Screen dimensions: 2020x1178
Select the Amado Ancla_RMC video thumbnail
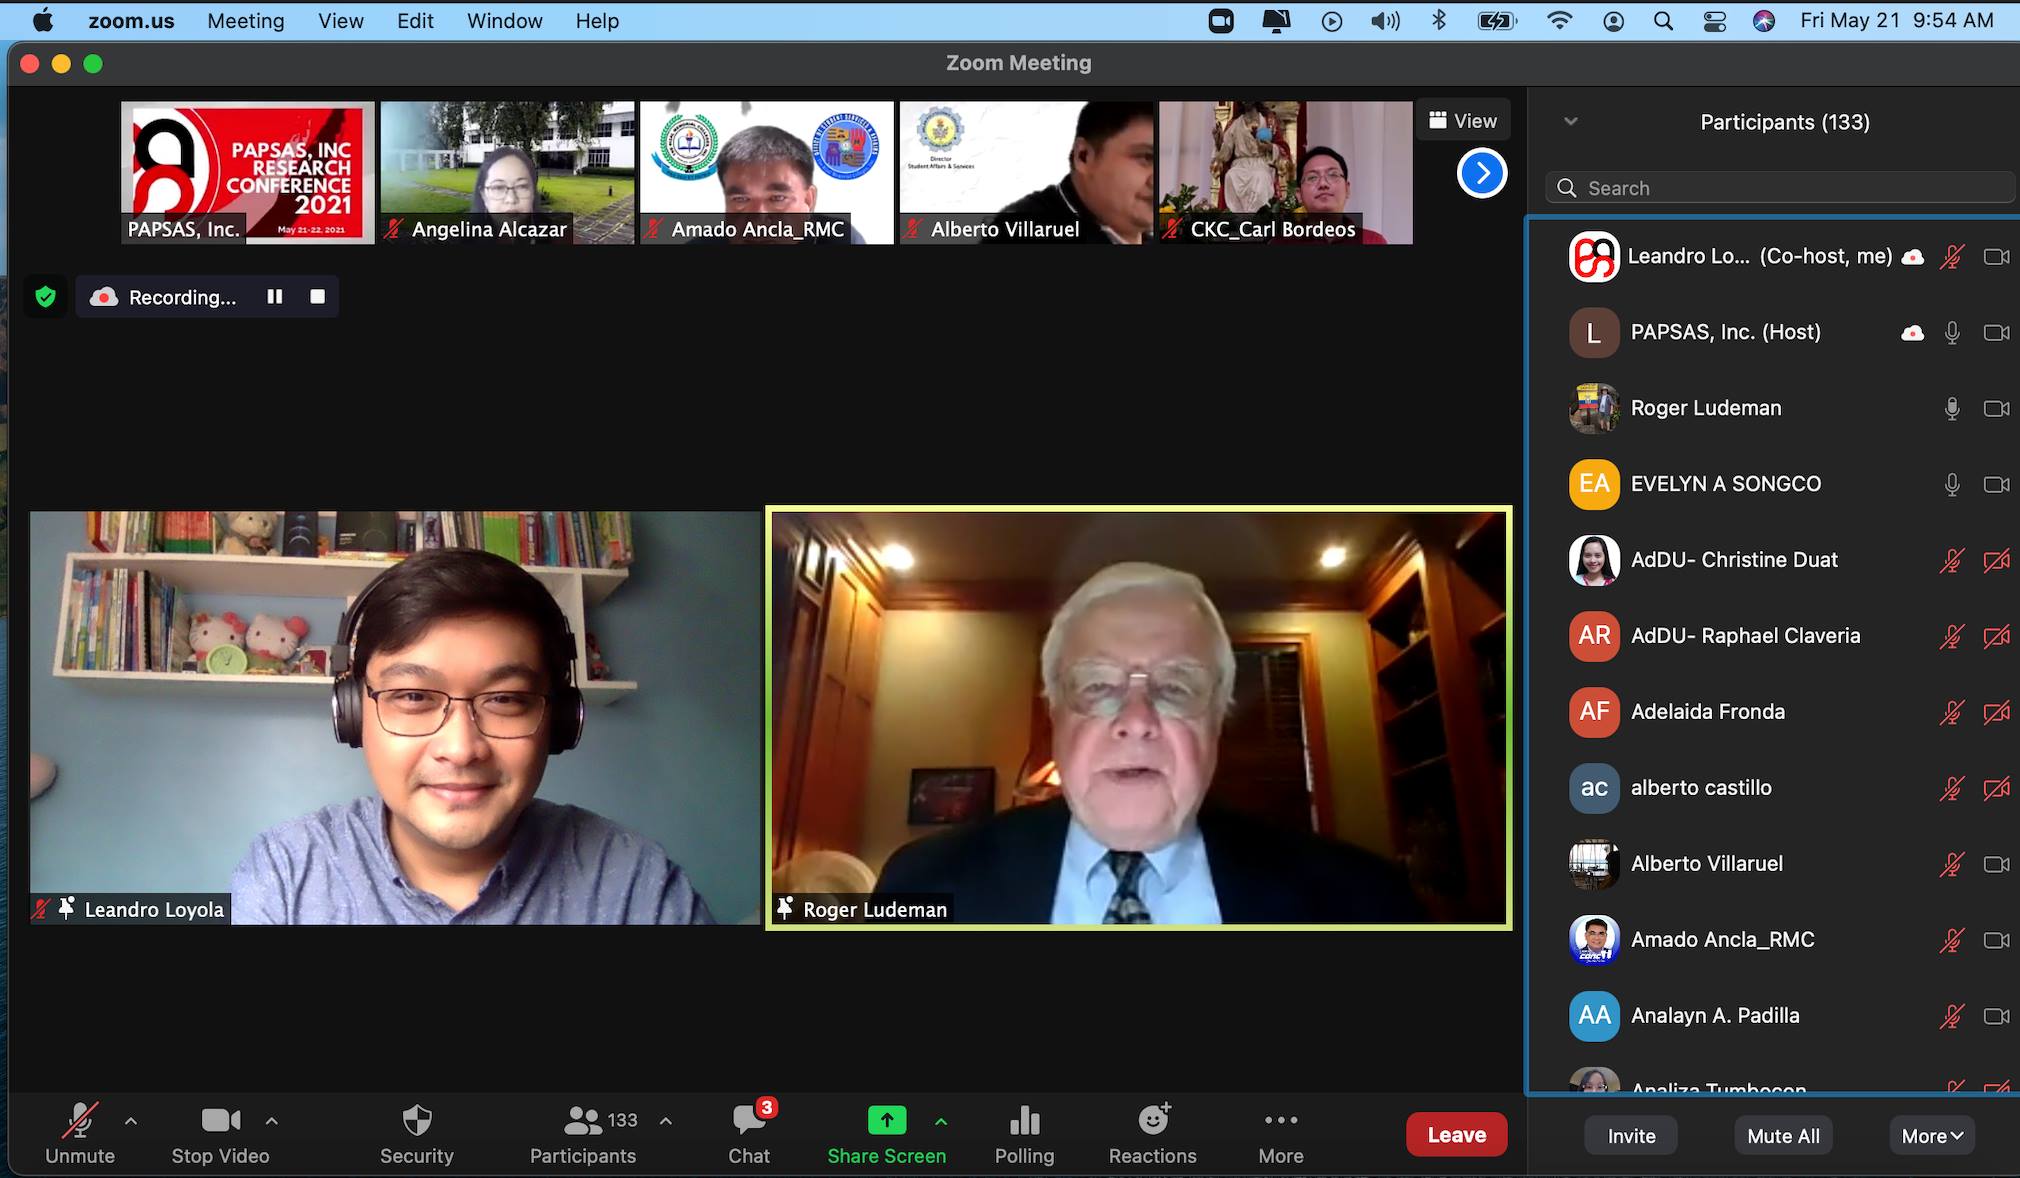pos(766,172)
